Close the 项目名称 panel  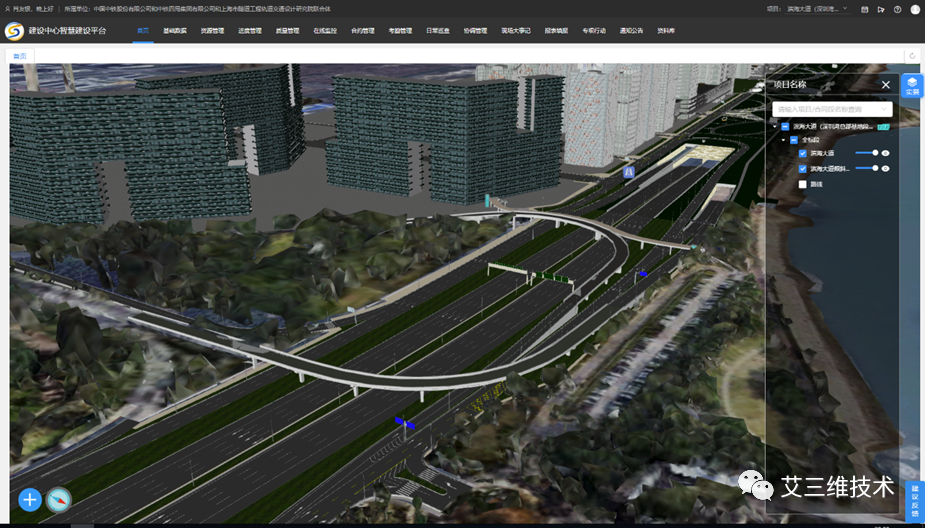pos(885,85)
